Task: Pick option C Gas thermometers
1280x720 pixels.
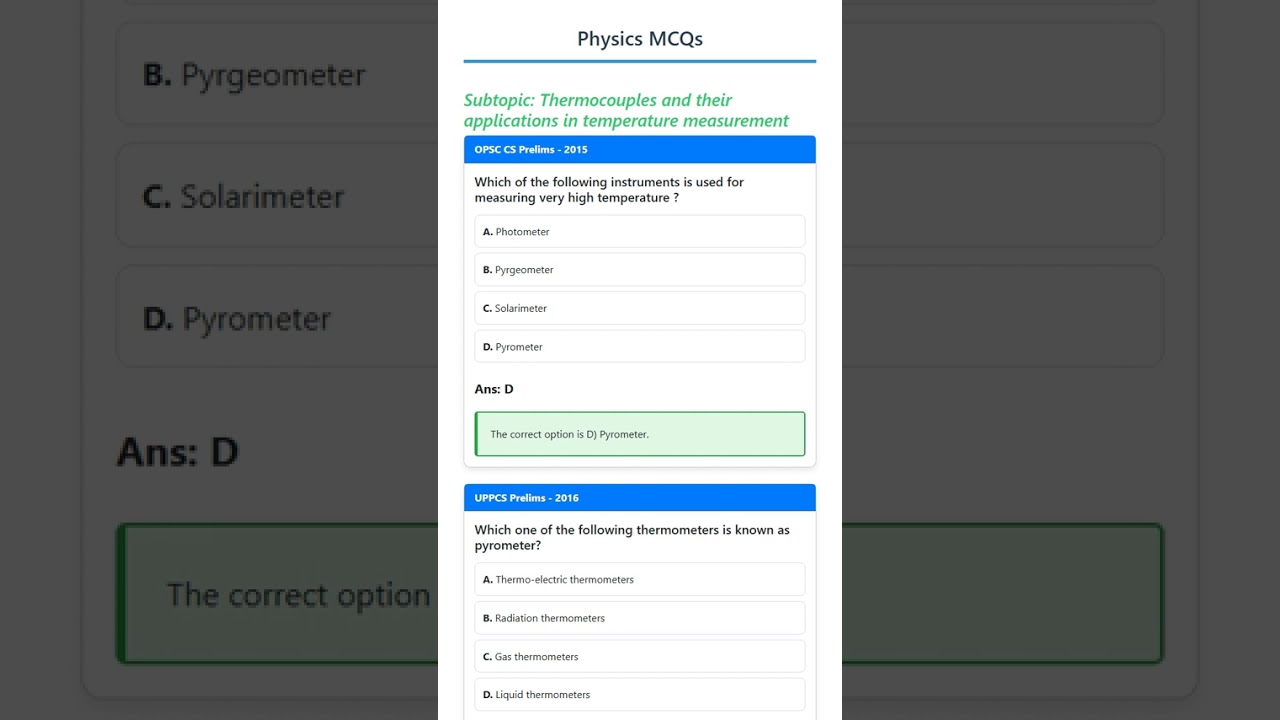Action: coord(639,657)
